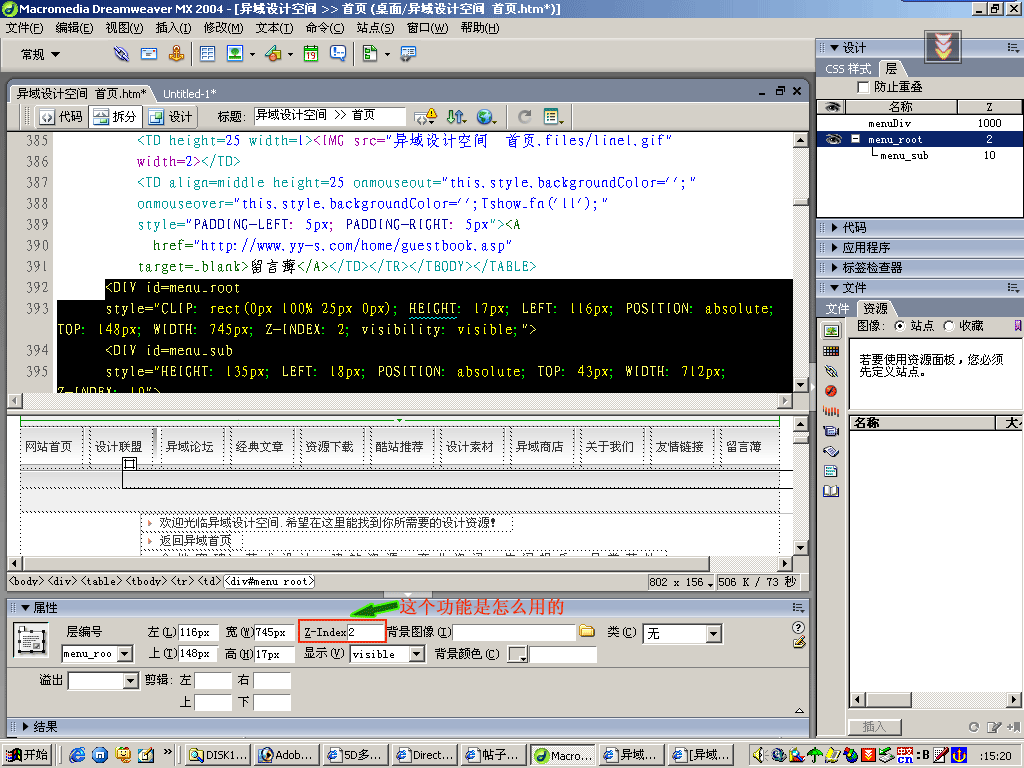The height and width of the screenshot is (768, 1024).
Task: Open the 显示 visibility dropdown
Action: [x=417, y=654]
